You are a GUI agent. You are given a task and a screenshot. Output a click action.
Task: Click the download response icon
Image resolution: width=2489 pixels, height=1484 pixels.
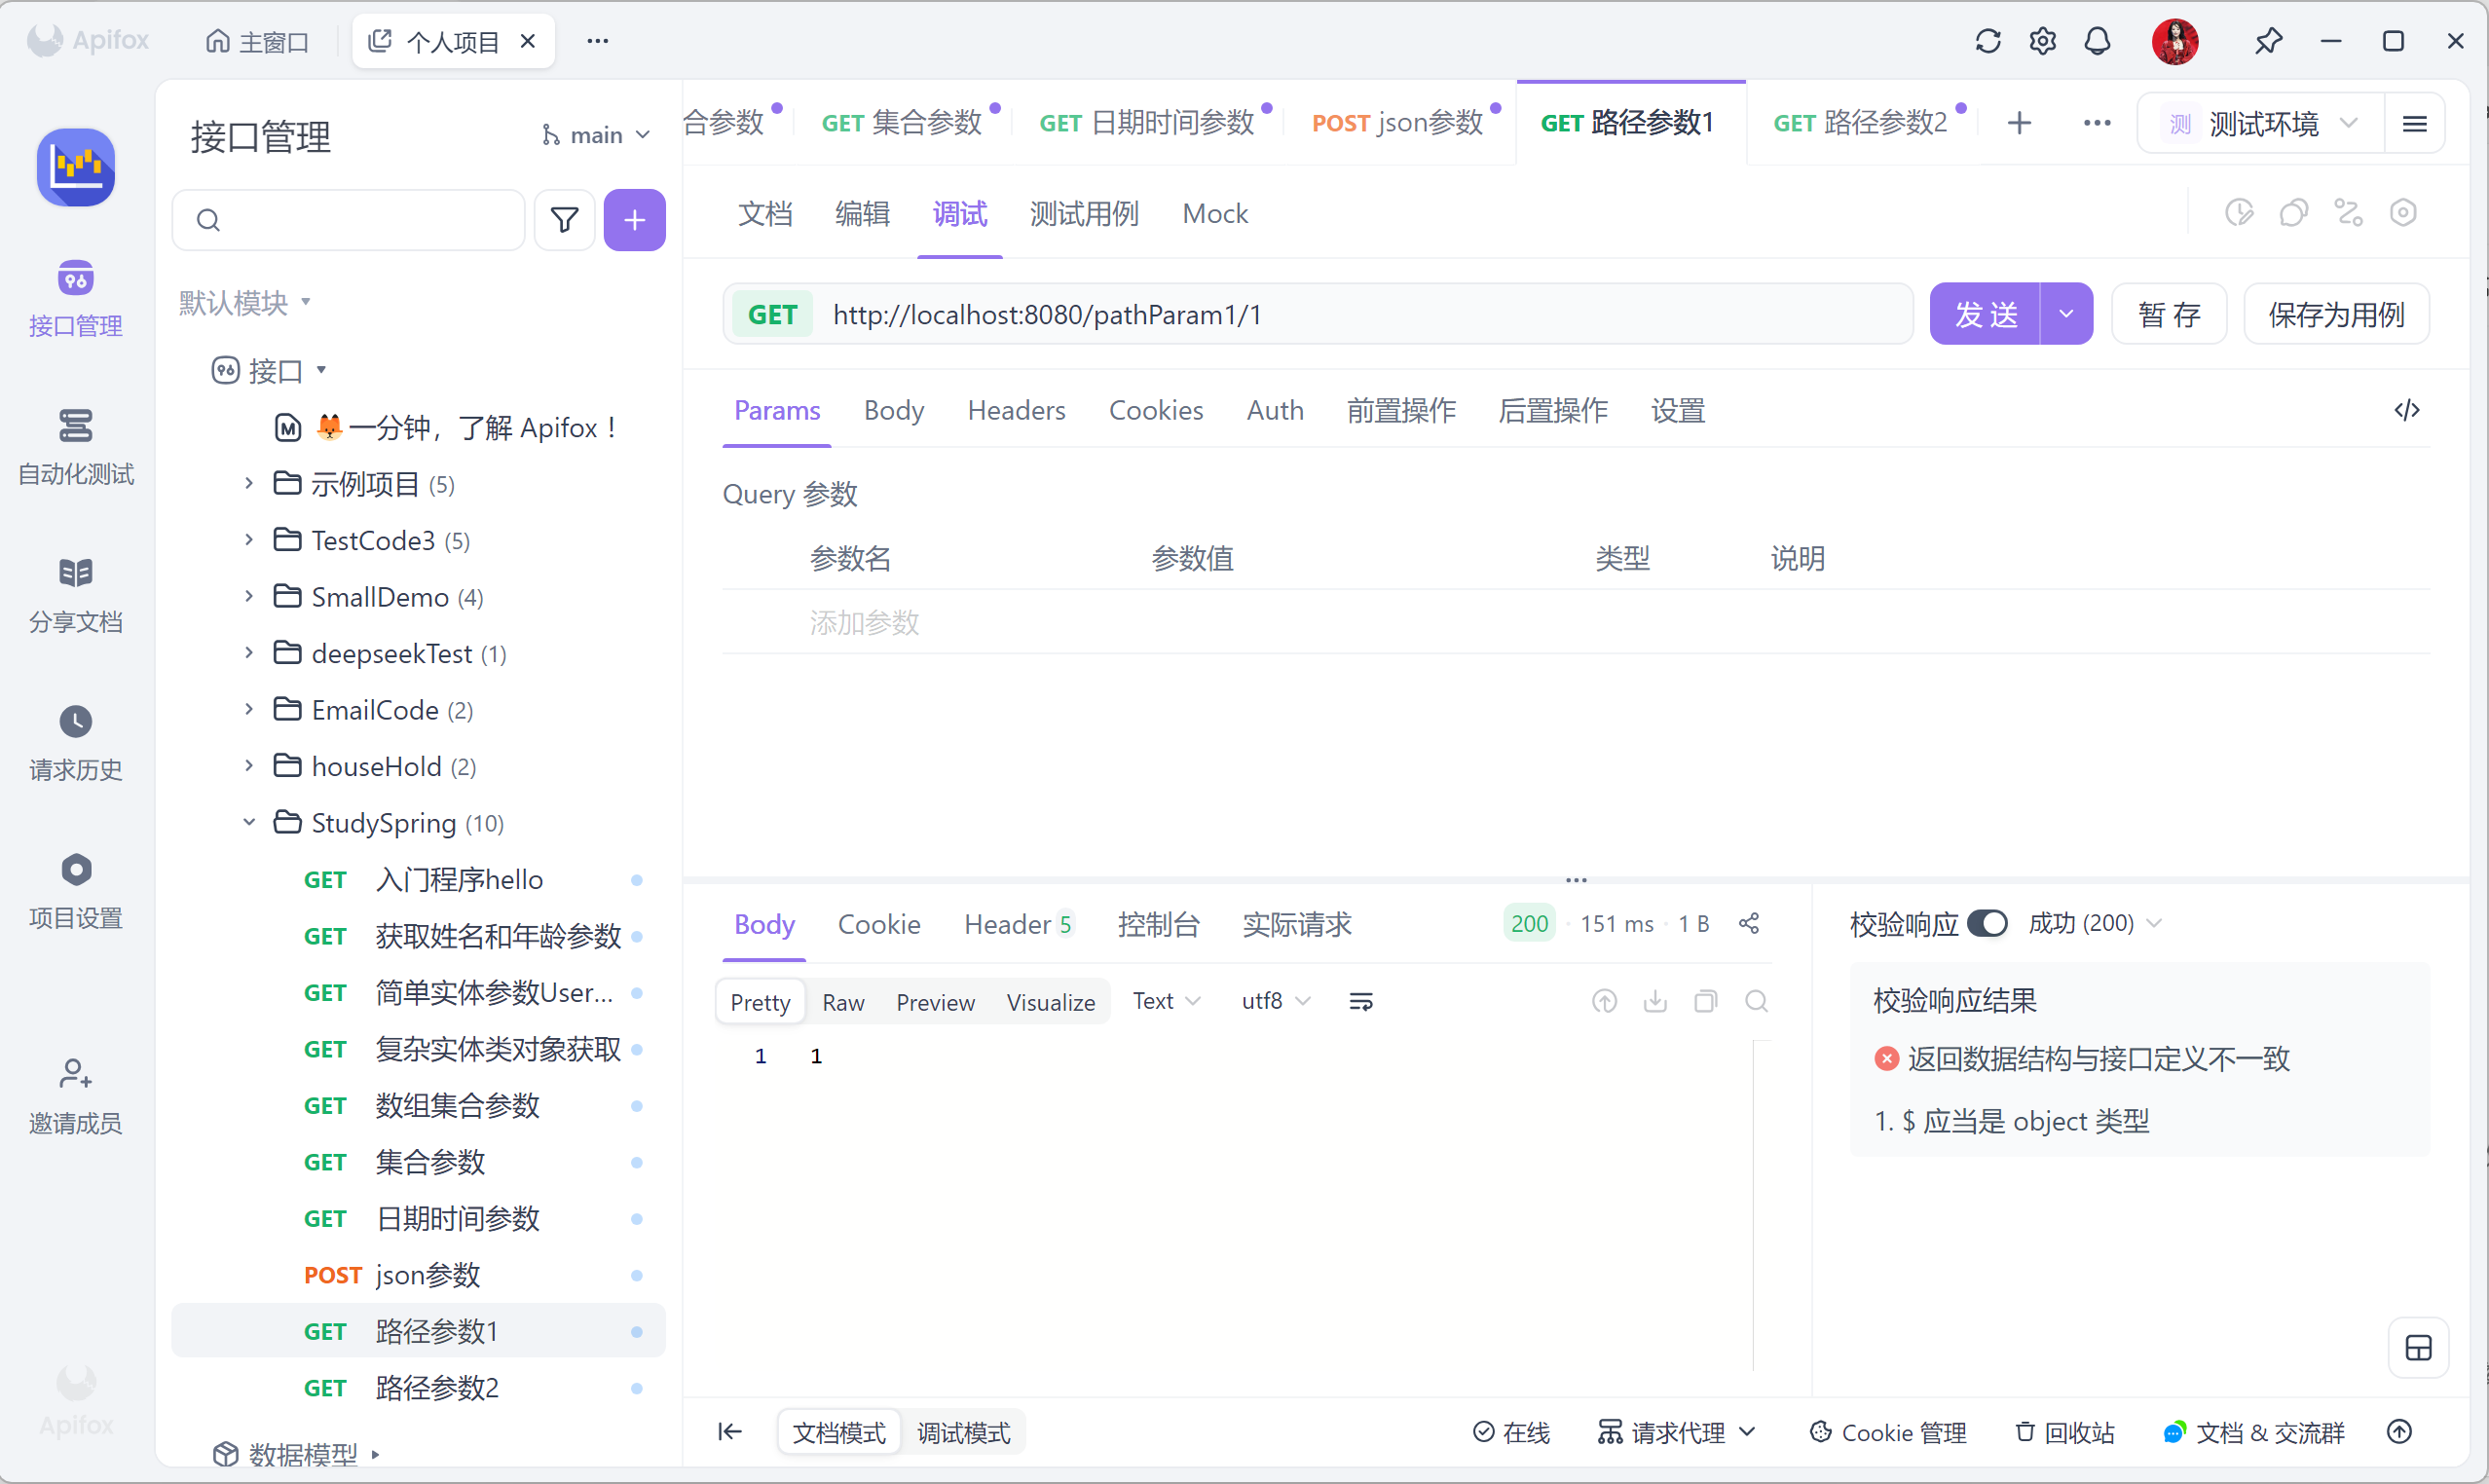click(x=1655, y=1001)
